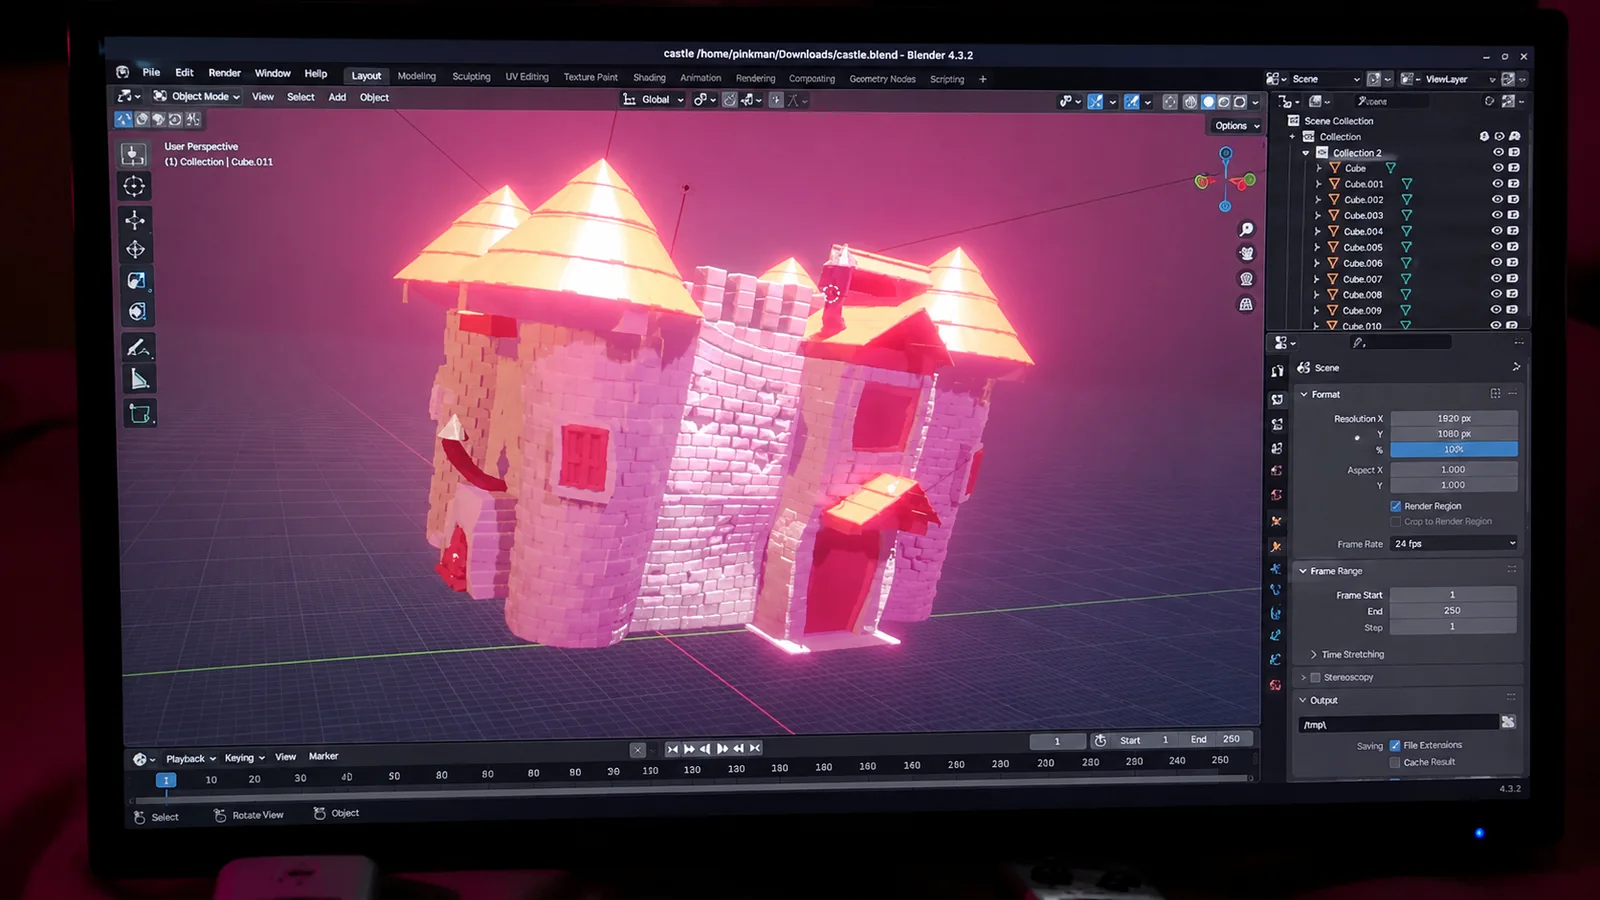The height and width of the screenshot is (900, 1600).
Task: Toggle viewport gizmos button
Action: [1096, 101]
